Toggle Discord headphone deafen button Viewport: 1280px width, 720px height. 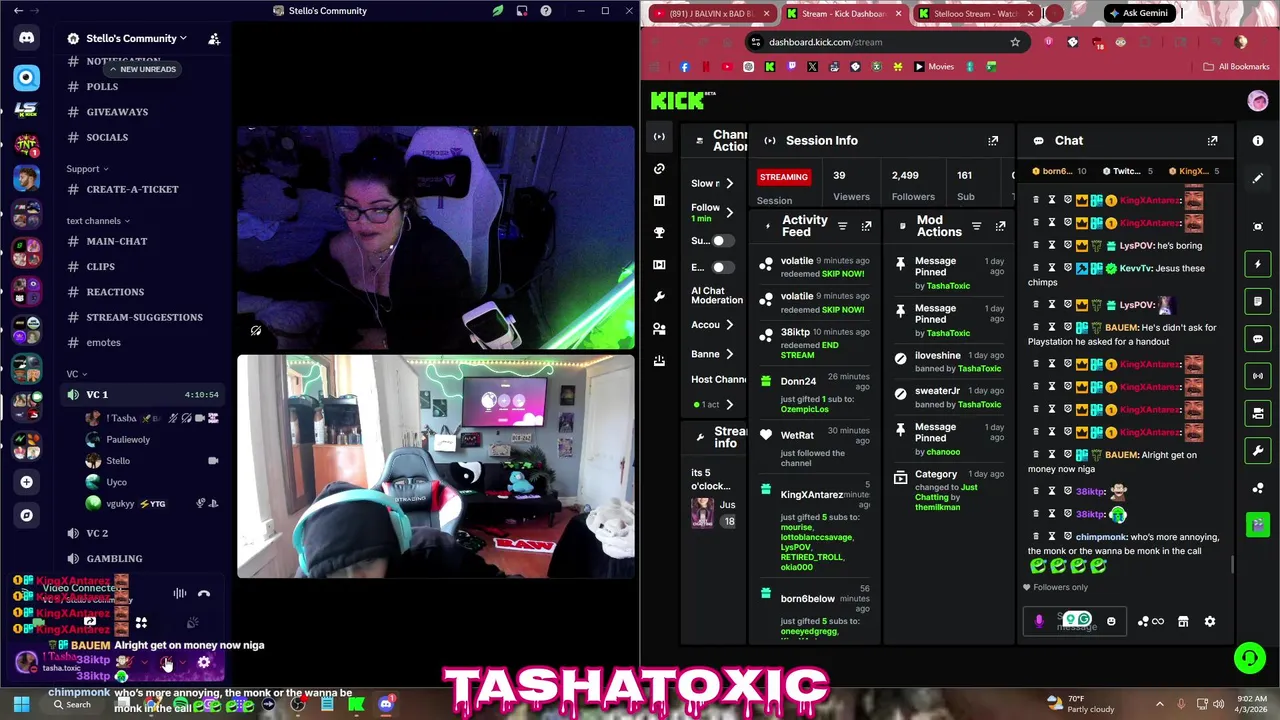167,662
